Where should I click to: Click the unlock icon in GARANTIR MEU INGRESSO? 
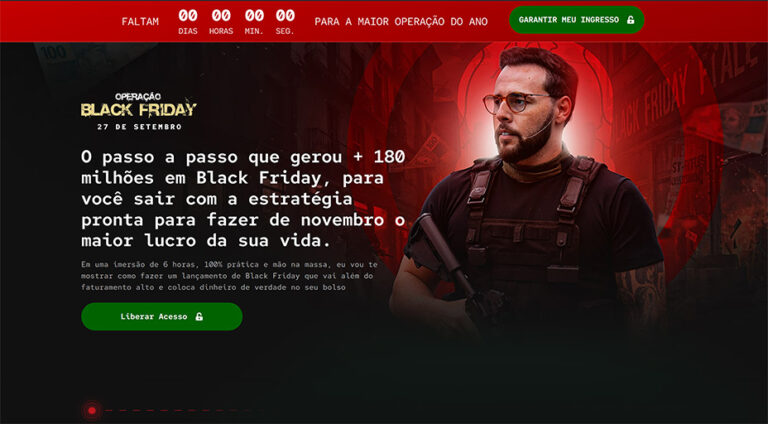click(631, 20)
